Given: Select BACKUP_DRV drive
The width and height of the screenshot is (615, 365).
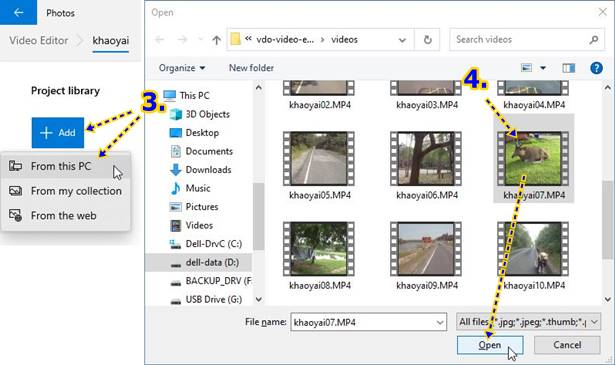Looking at the screenshot, I should pos(218,281).
